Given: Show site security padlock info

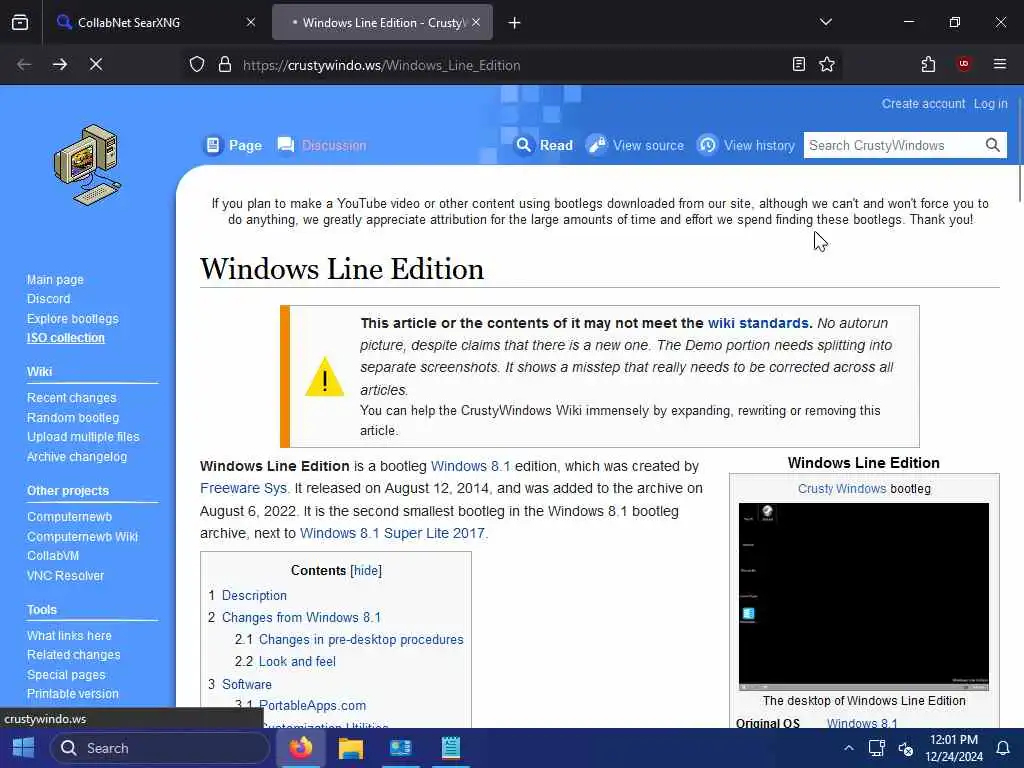Looking at the screenshot, I should pos(225,64).
